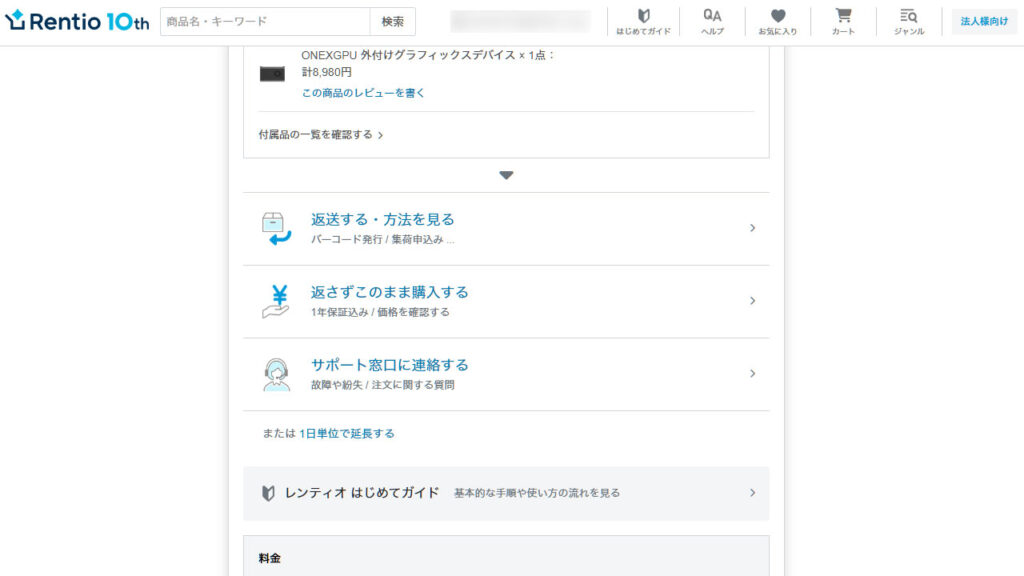Select 基本的な手順や使い方の流れを見る text
The width and height of the screenshot is (1024, 576).
coord(537,493)
